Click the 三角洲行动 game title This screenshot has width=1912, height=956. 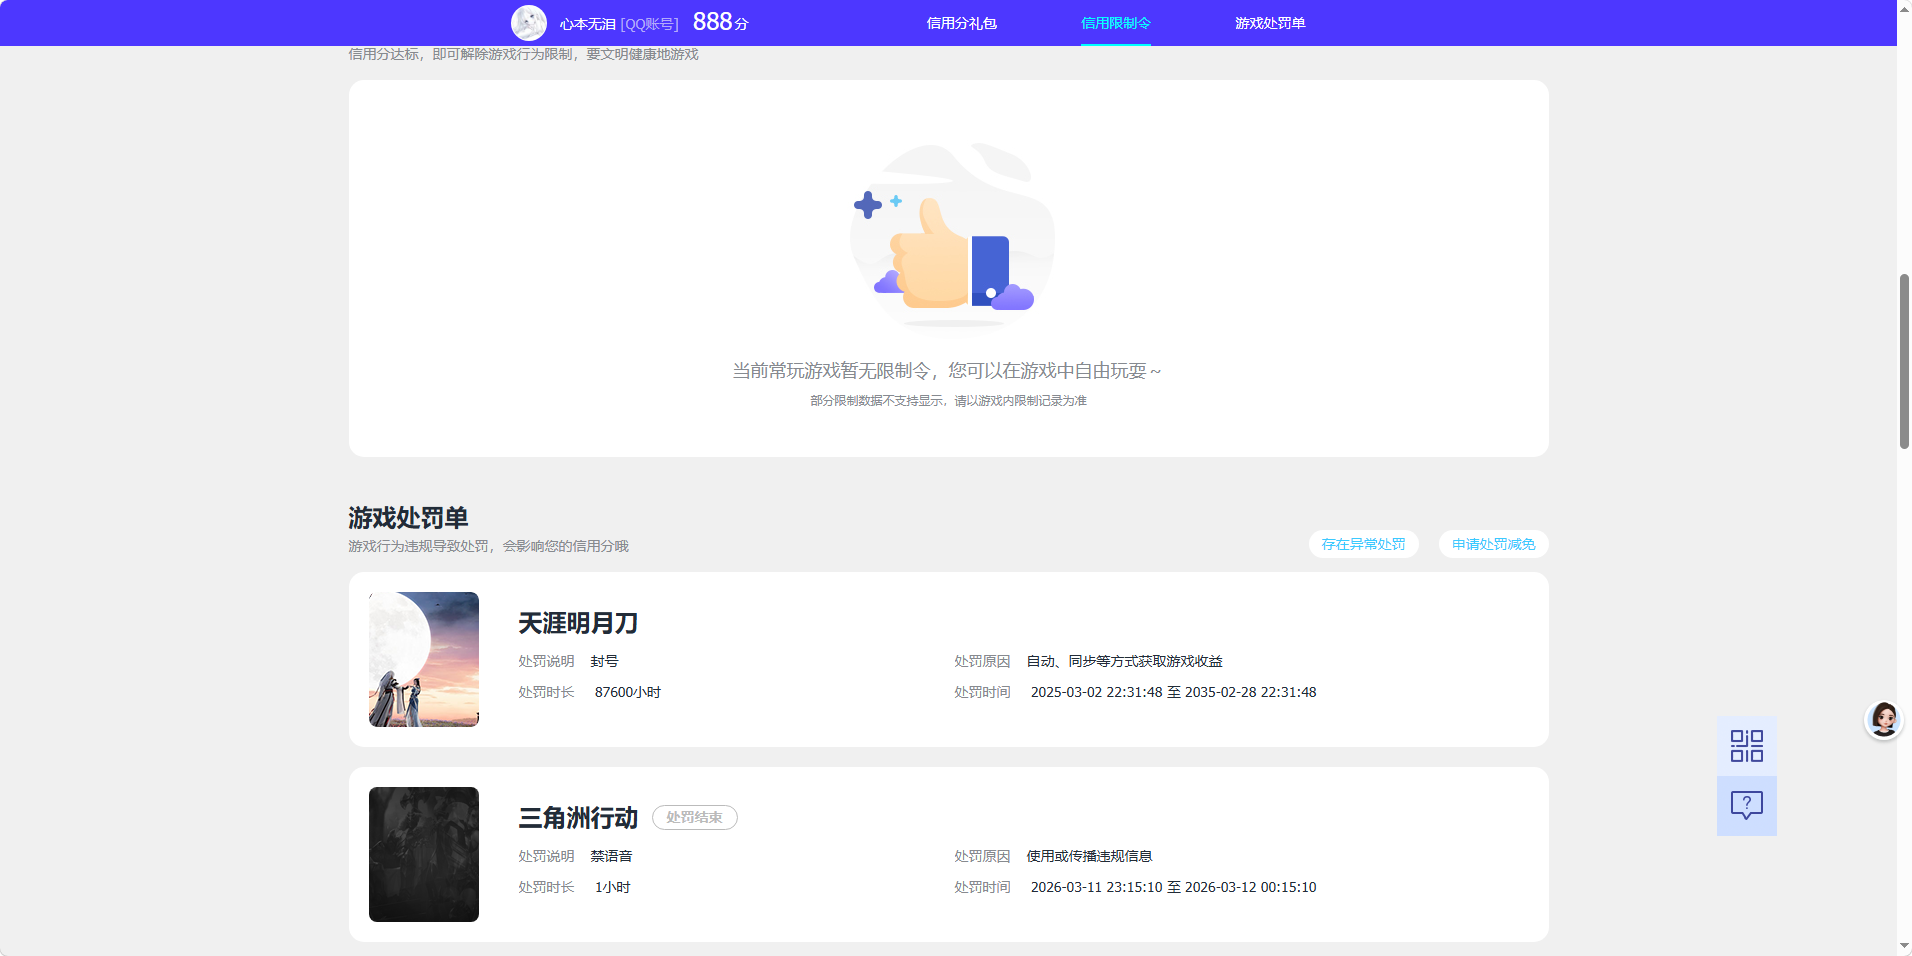[x=578, y=818]
